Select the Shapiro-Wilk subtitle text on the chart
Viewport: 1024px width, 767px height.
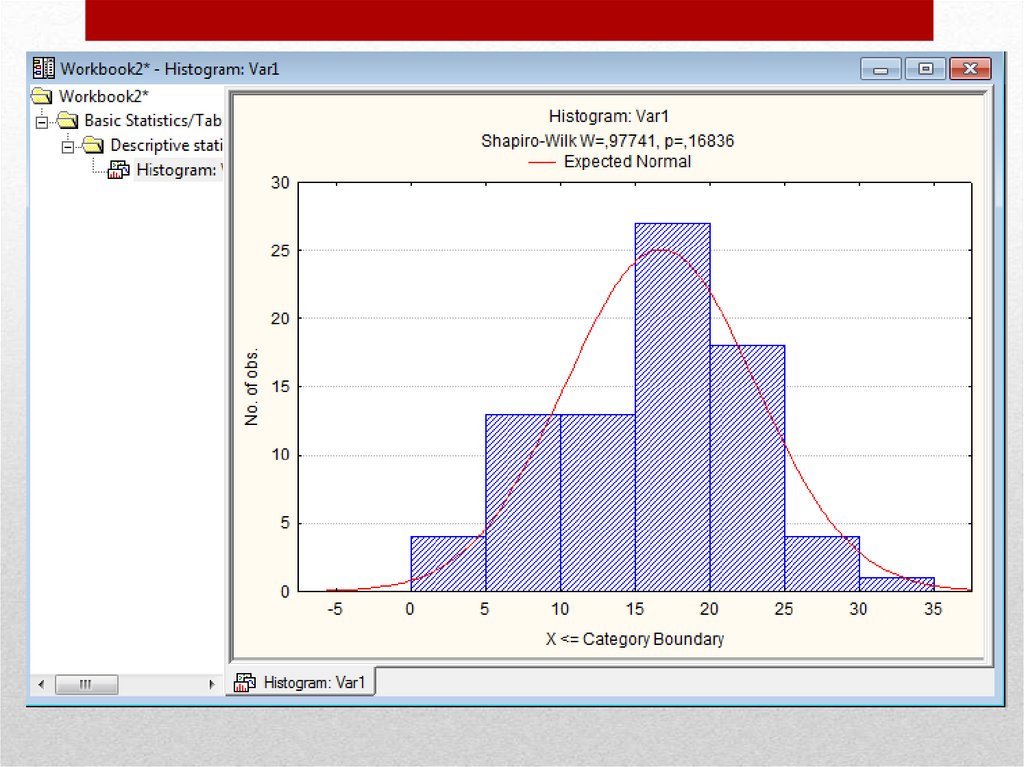(x=607, y=141)
